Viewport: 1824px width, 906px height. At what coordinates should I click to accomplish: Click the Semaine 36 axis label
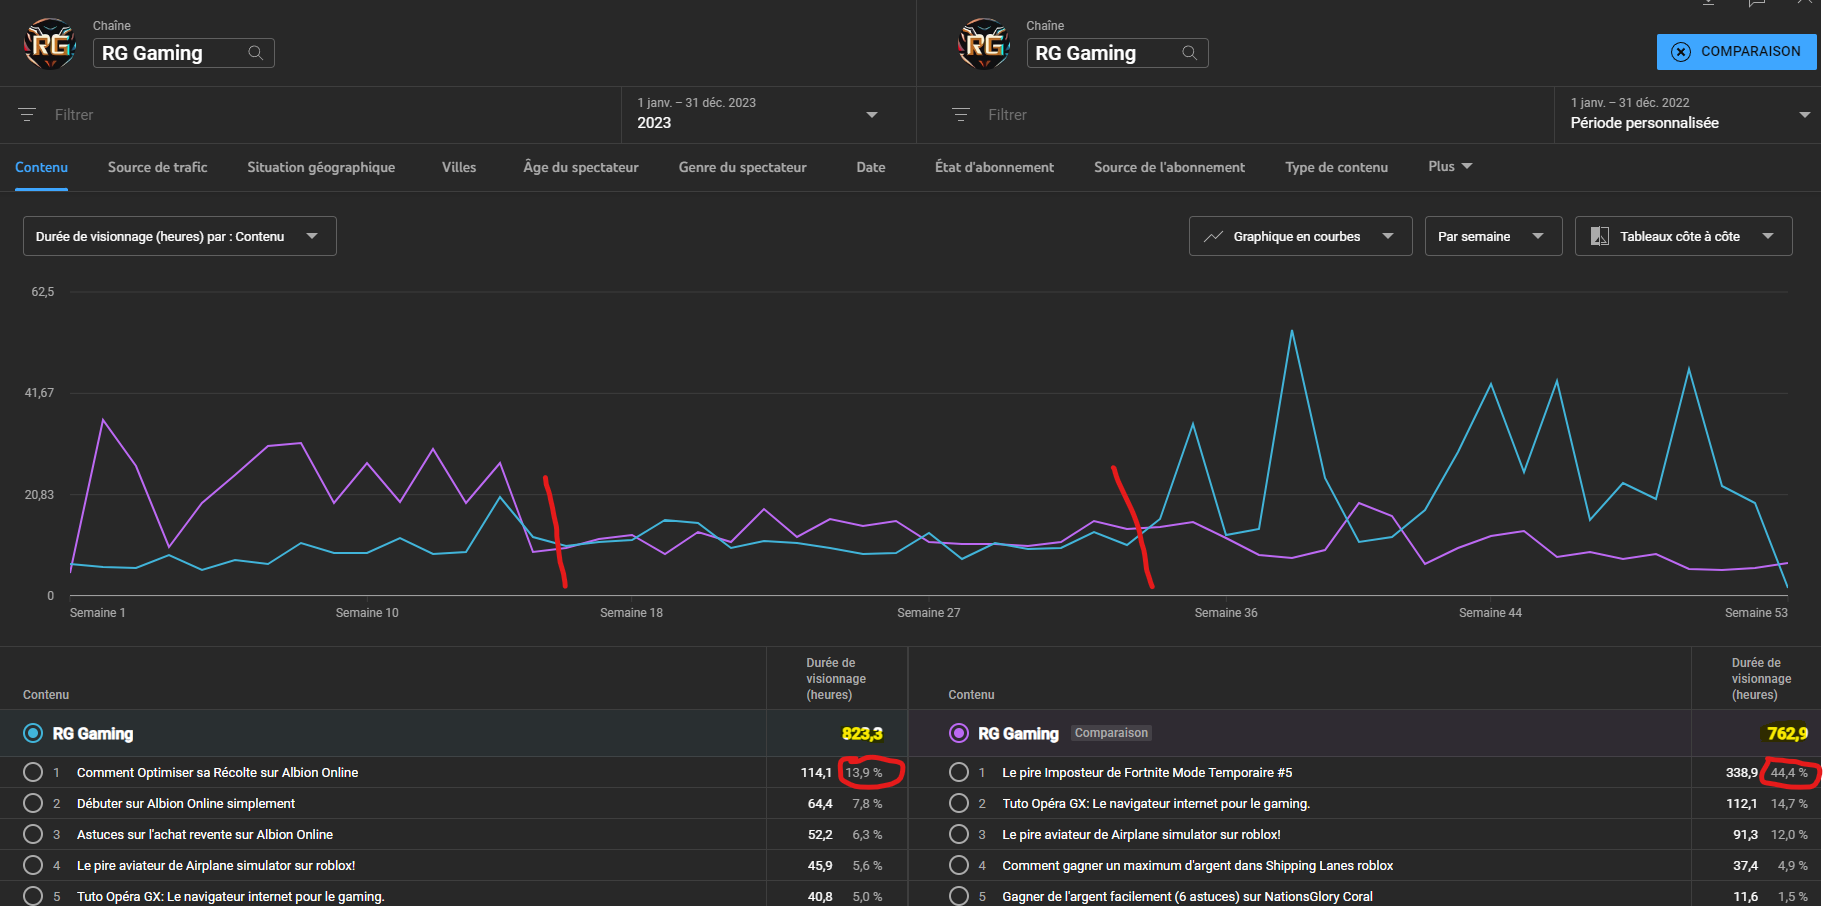(x=1226, y=613)
